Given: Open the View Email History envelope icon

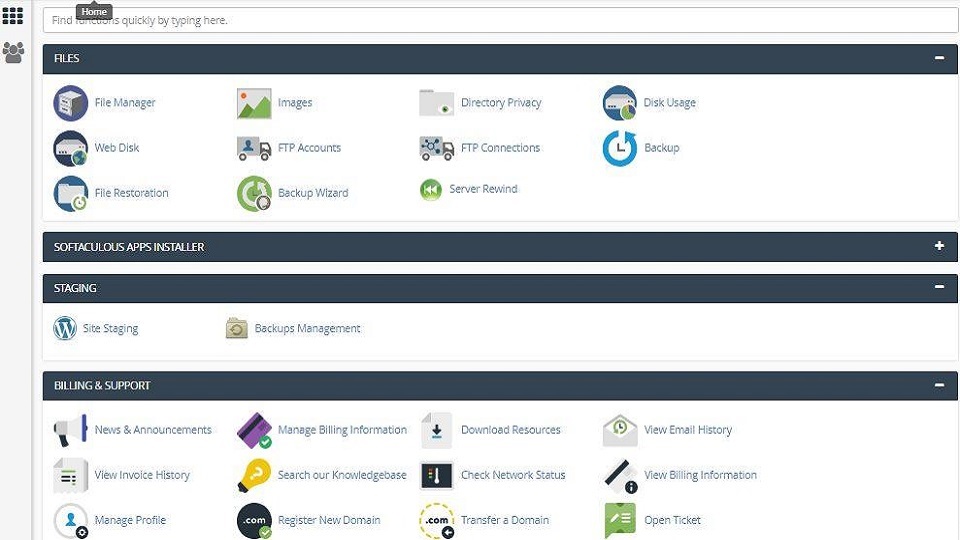Looking at the screenshot, I should (620, 430).
